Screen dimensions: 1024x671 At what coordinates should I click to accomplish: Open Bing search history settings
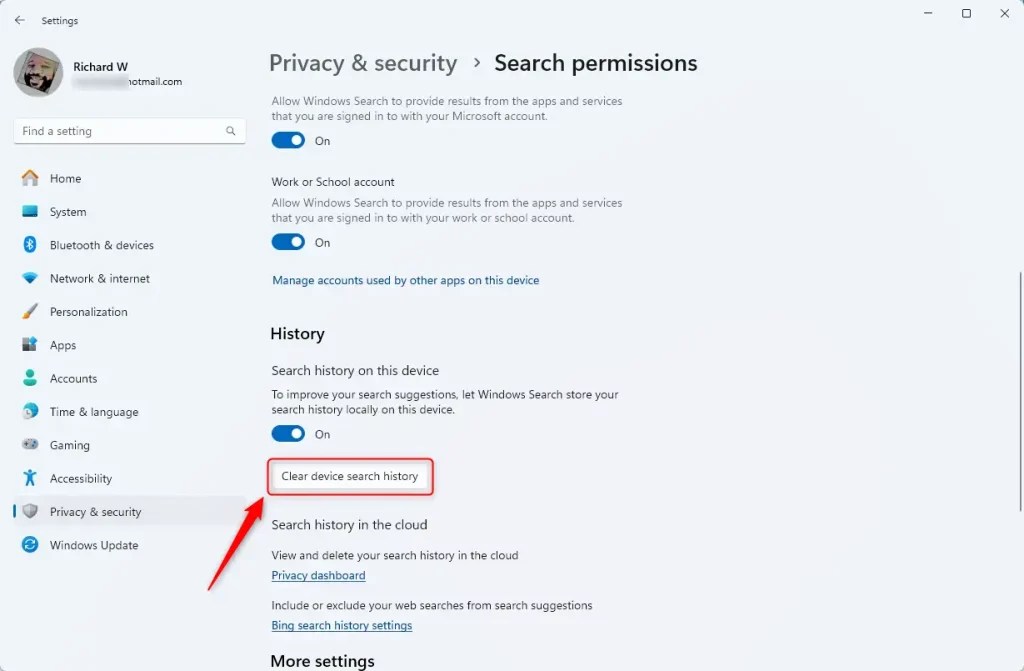(341, 625)
